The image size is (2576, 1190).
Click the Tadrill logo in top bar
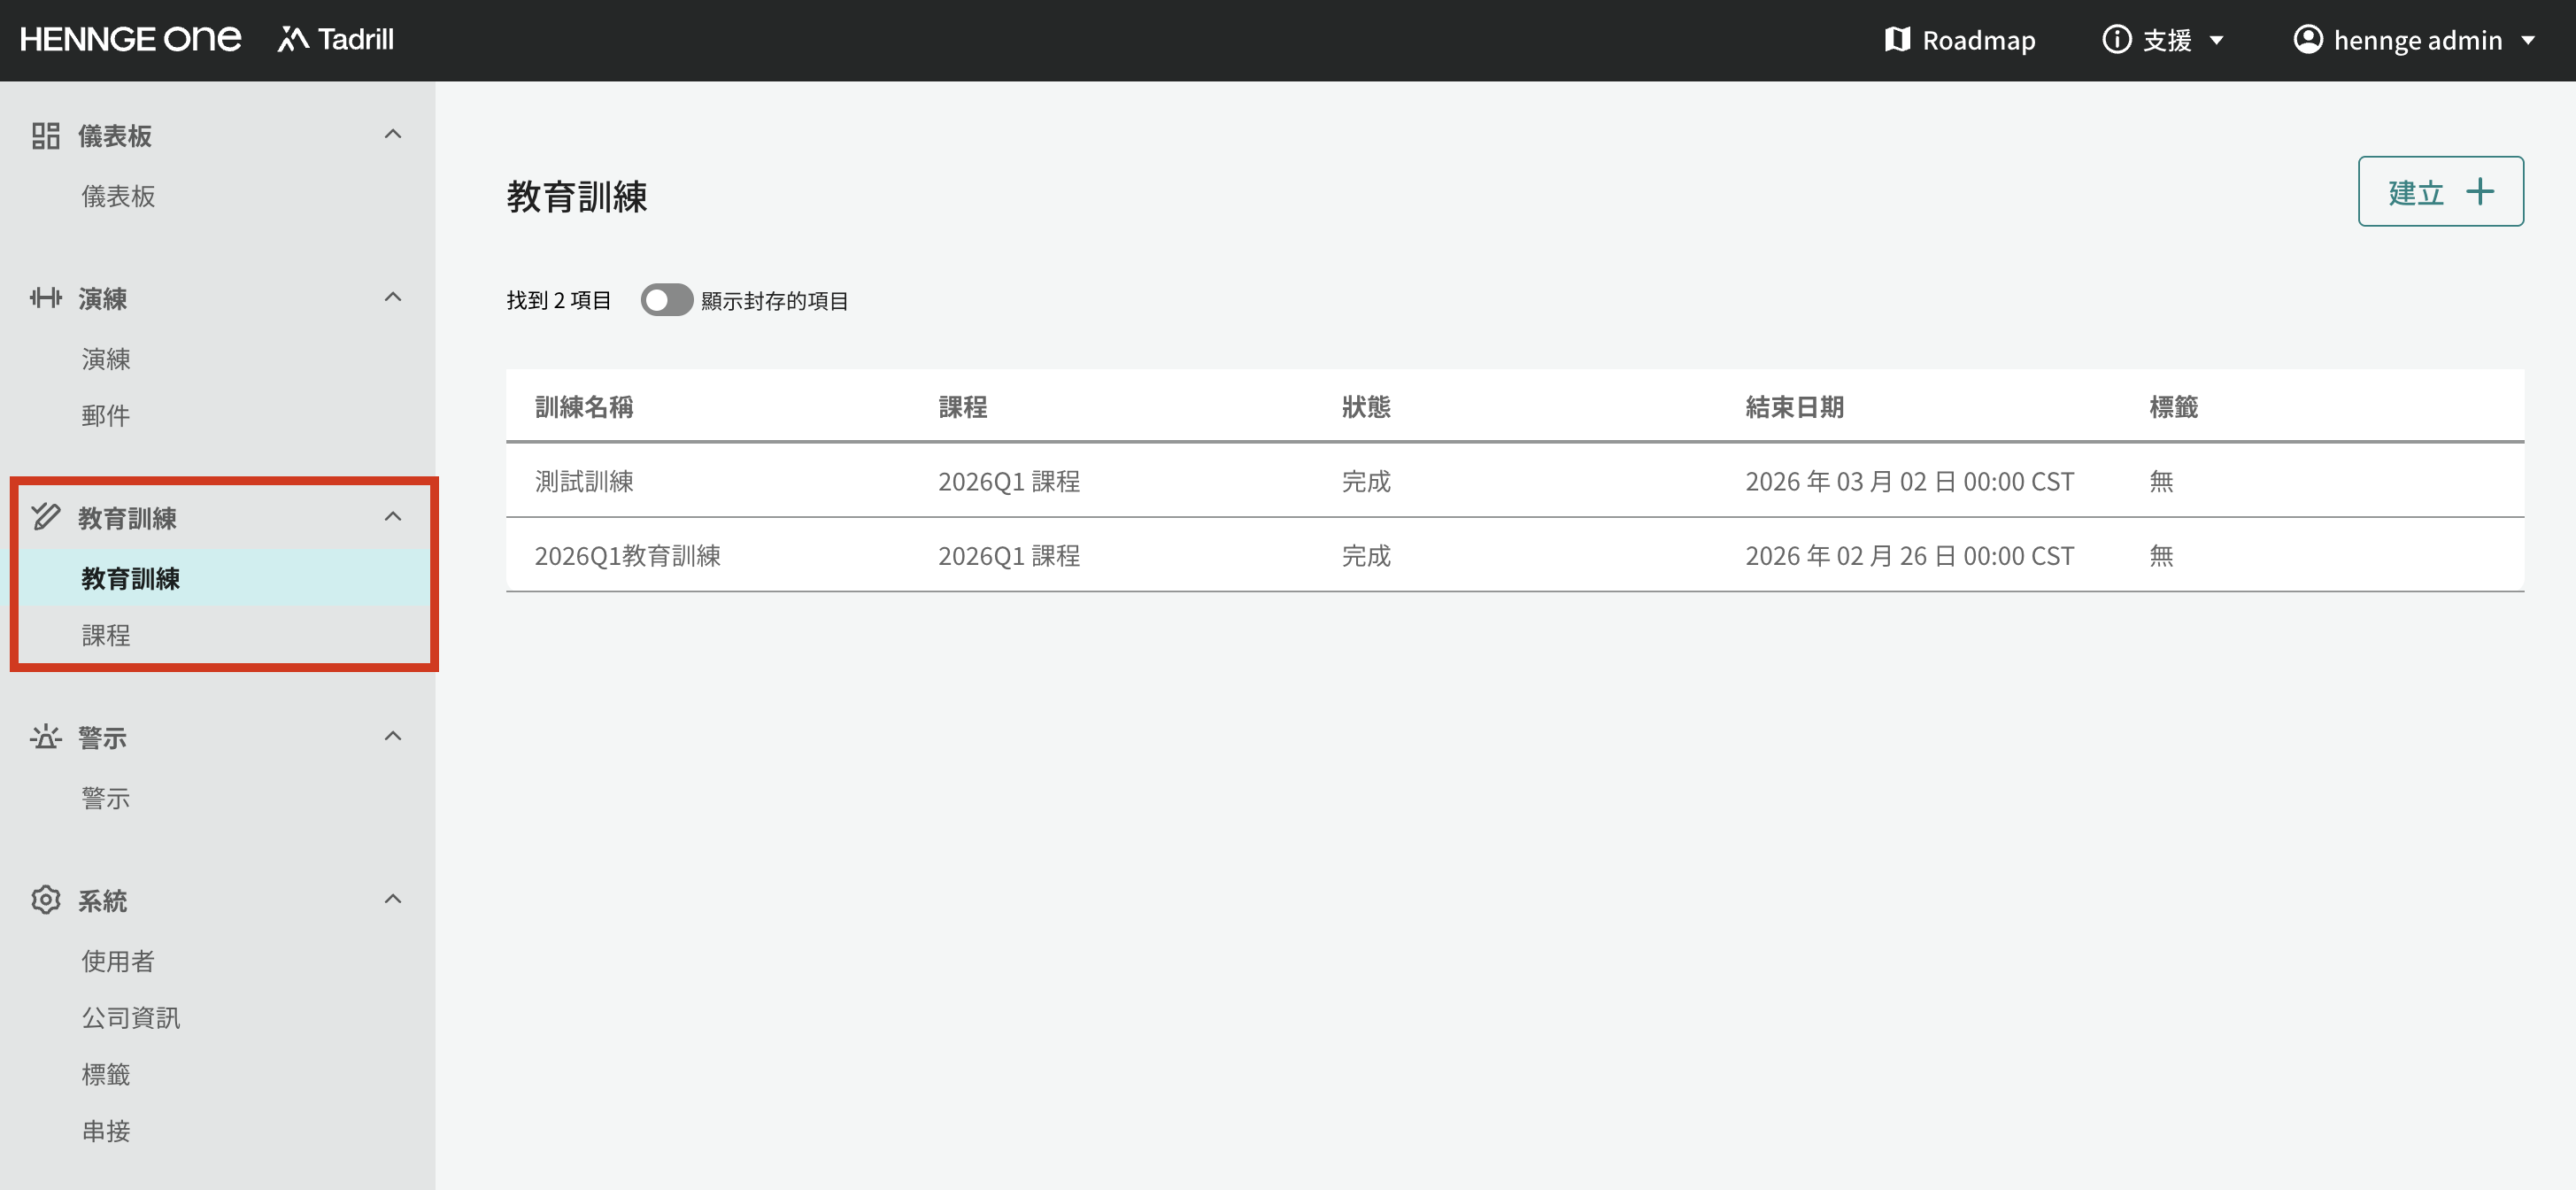335,39
